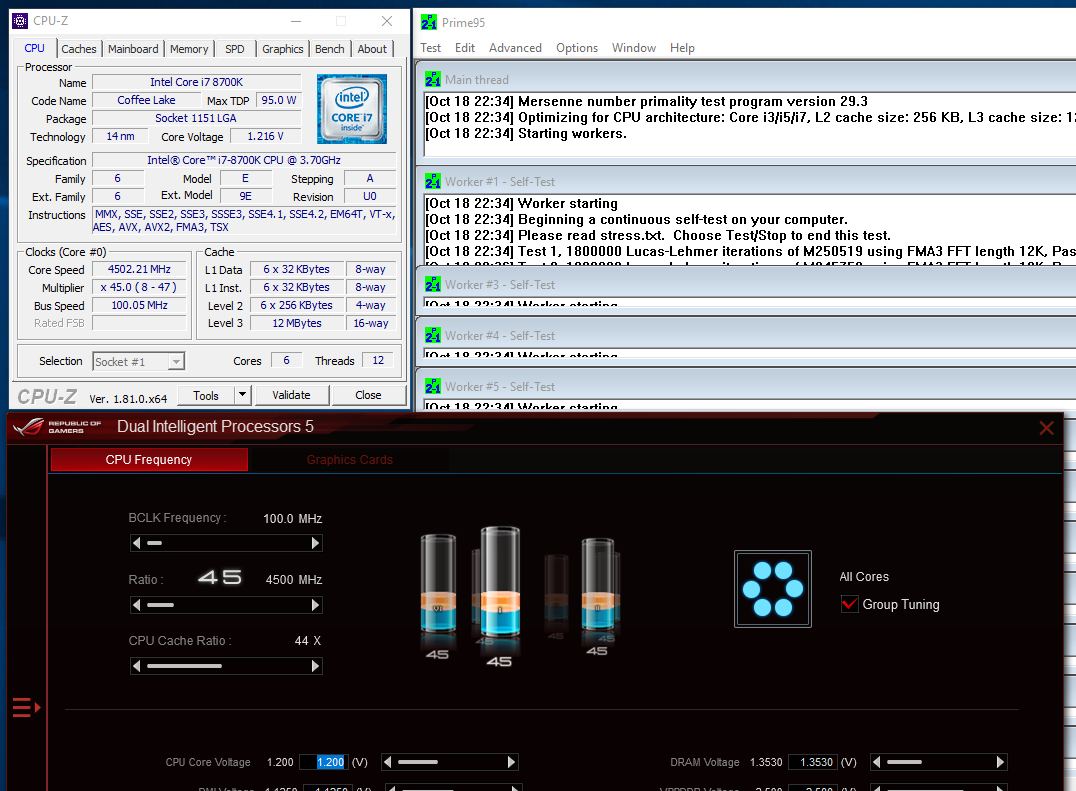Open the red side menu hamburger icon
Image resolution: width=1076 pixels, height=791 pixels.
pyautogui.click(x=26, y=707)
